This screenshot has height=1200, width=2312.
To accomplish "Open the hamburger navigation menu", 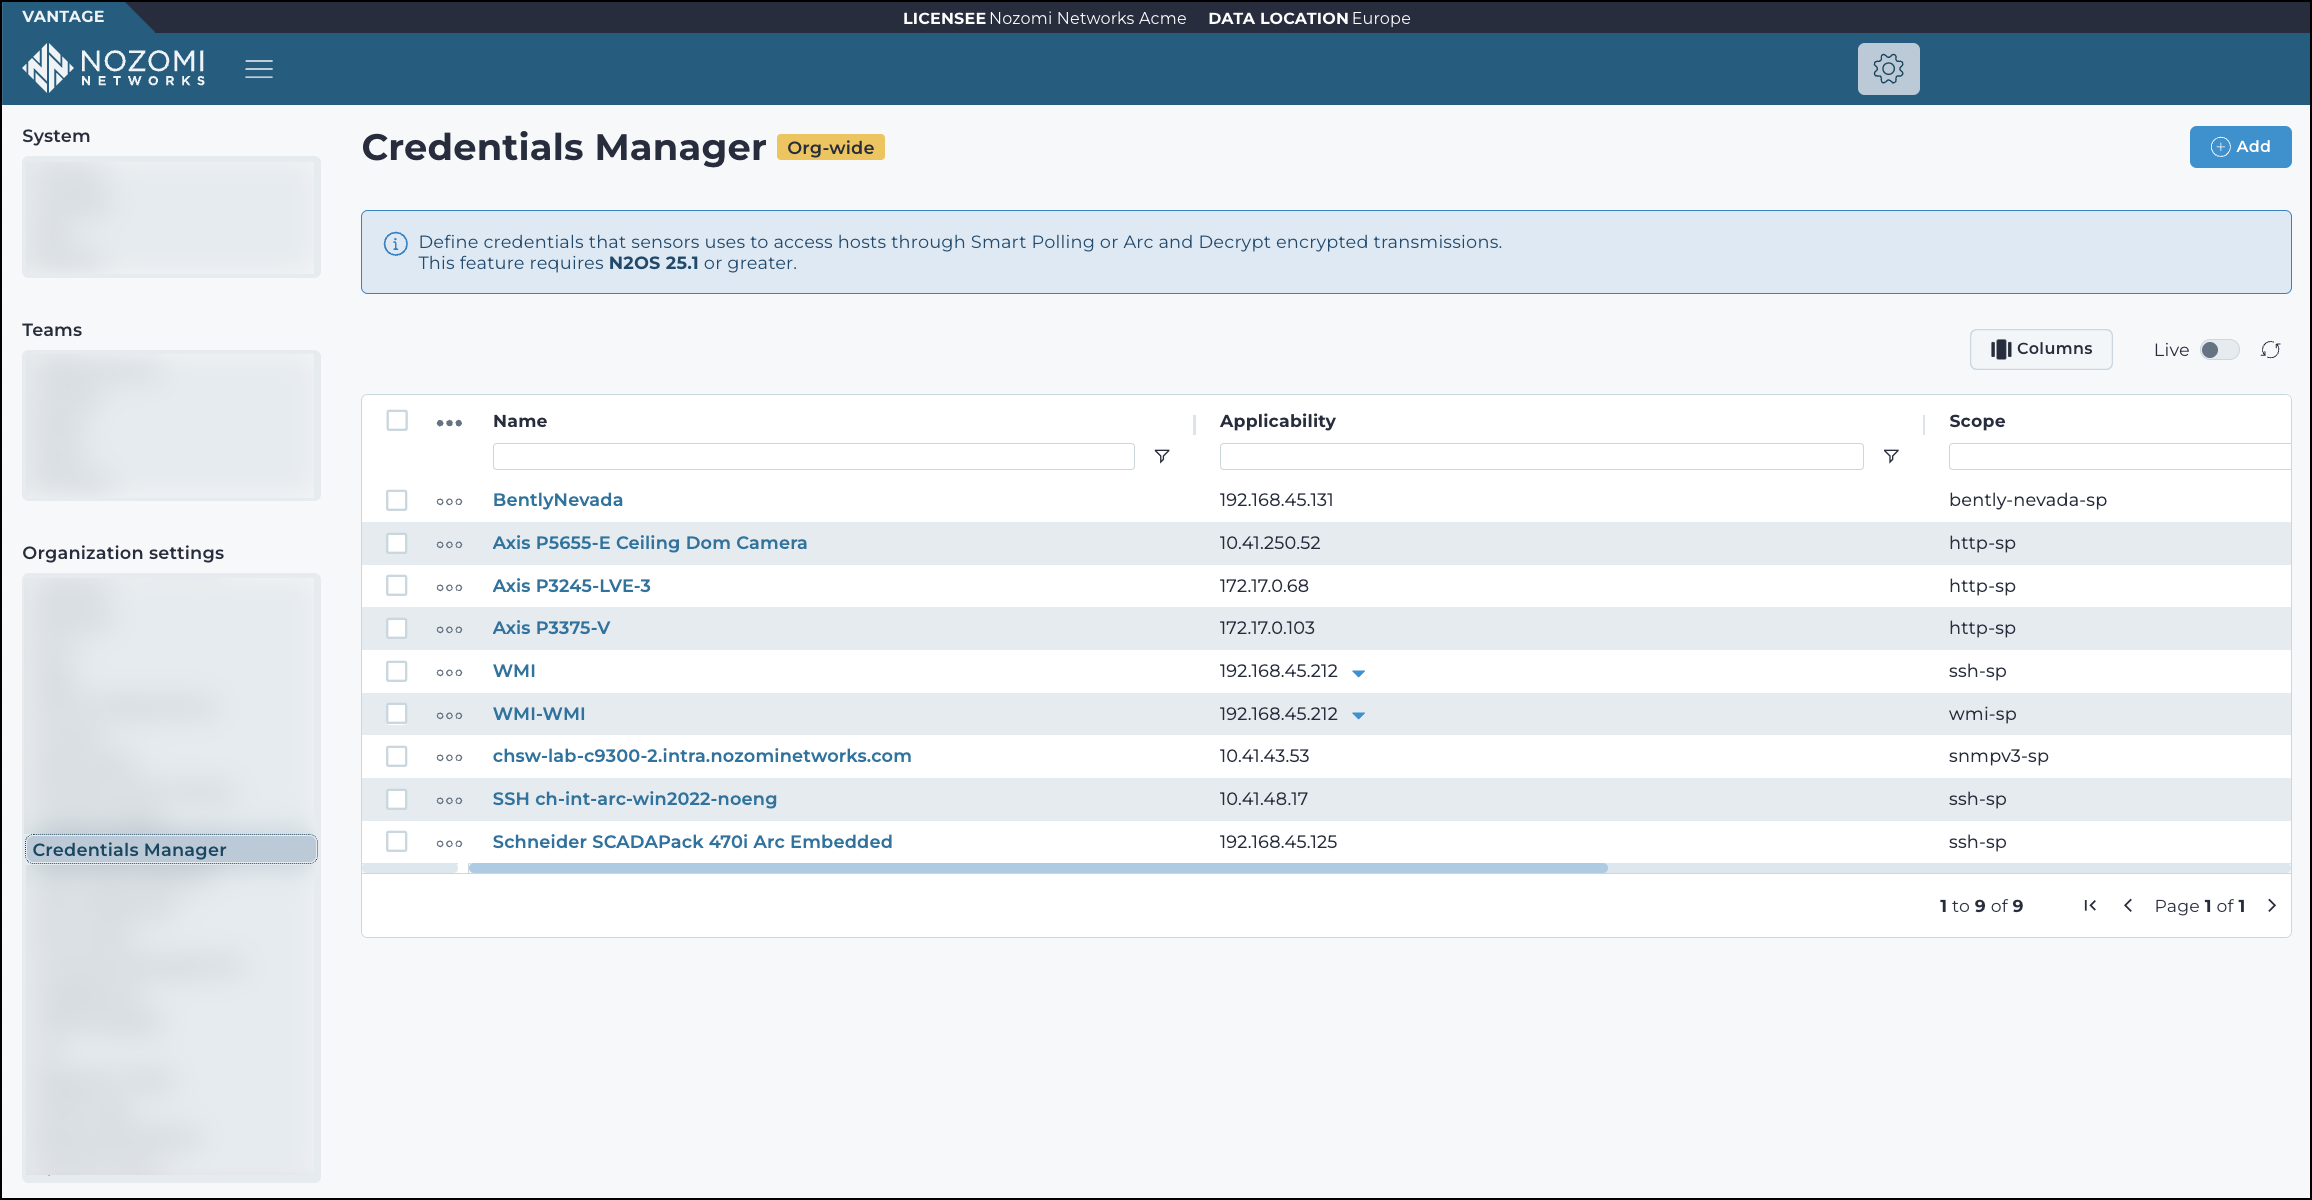I will click(x=259, y=68).
